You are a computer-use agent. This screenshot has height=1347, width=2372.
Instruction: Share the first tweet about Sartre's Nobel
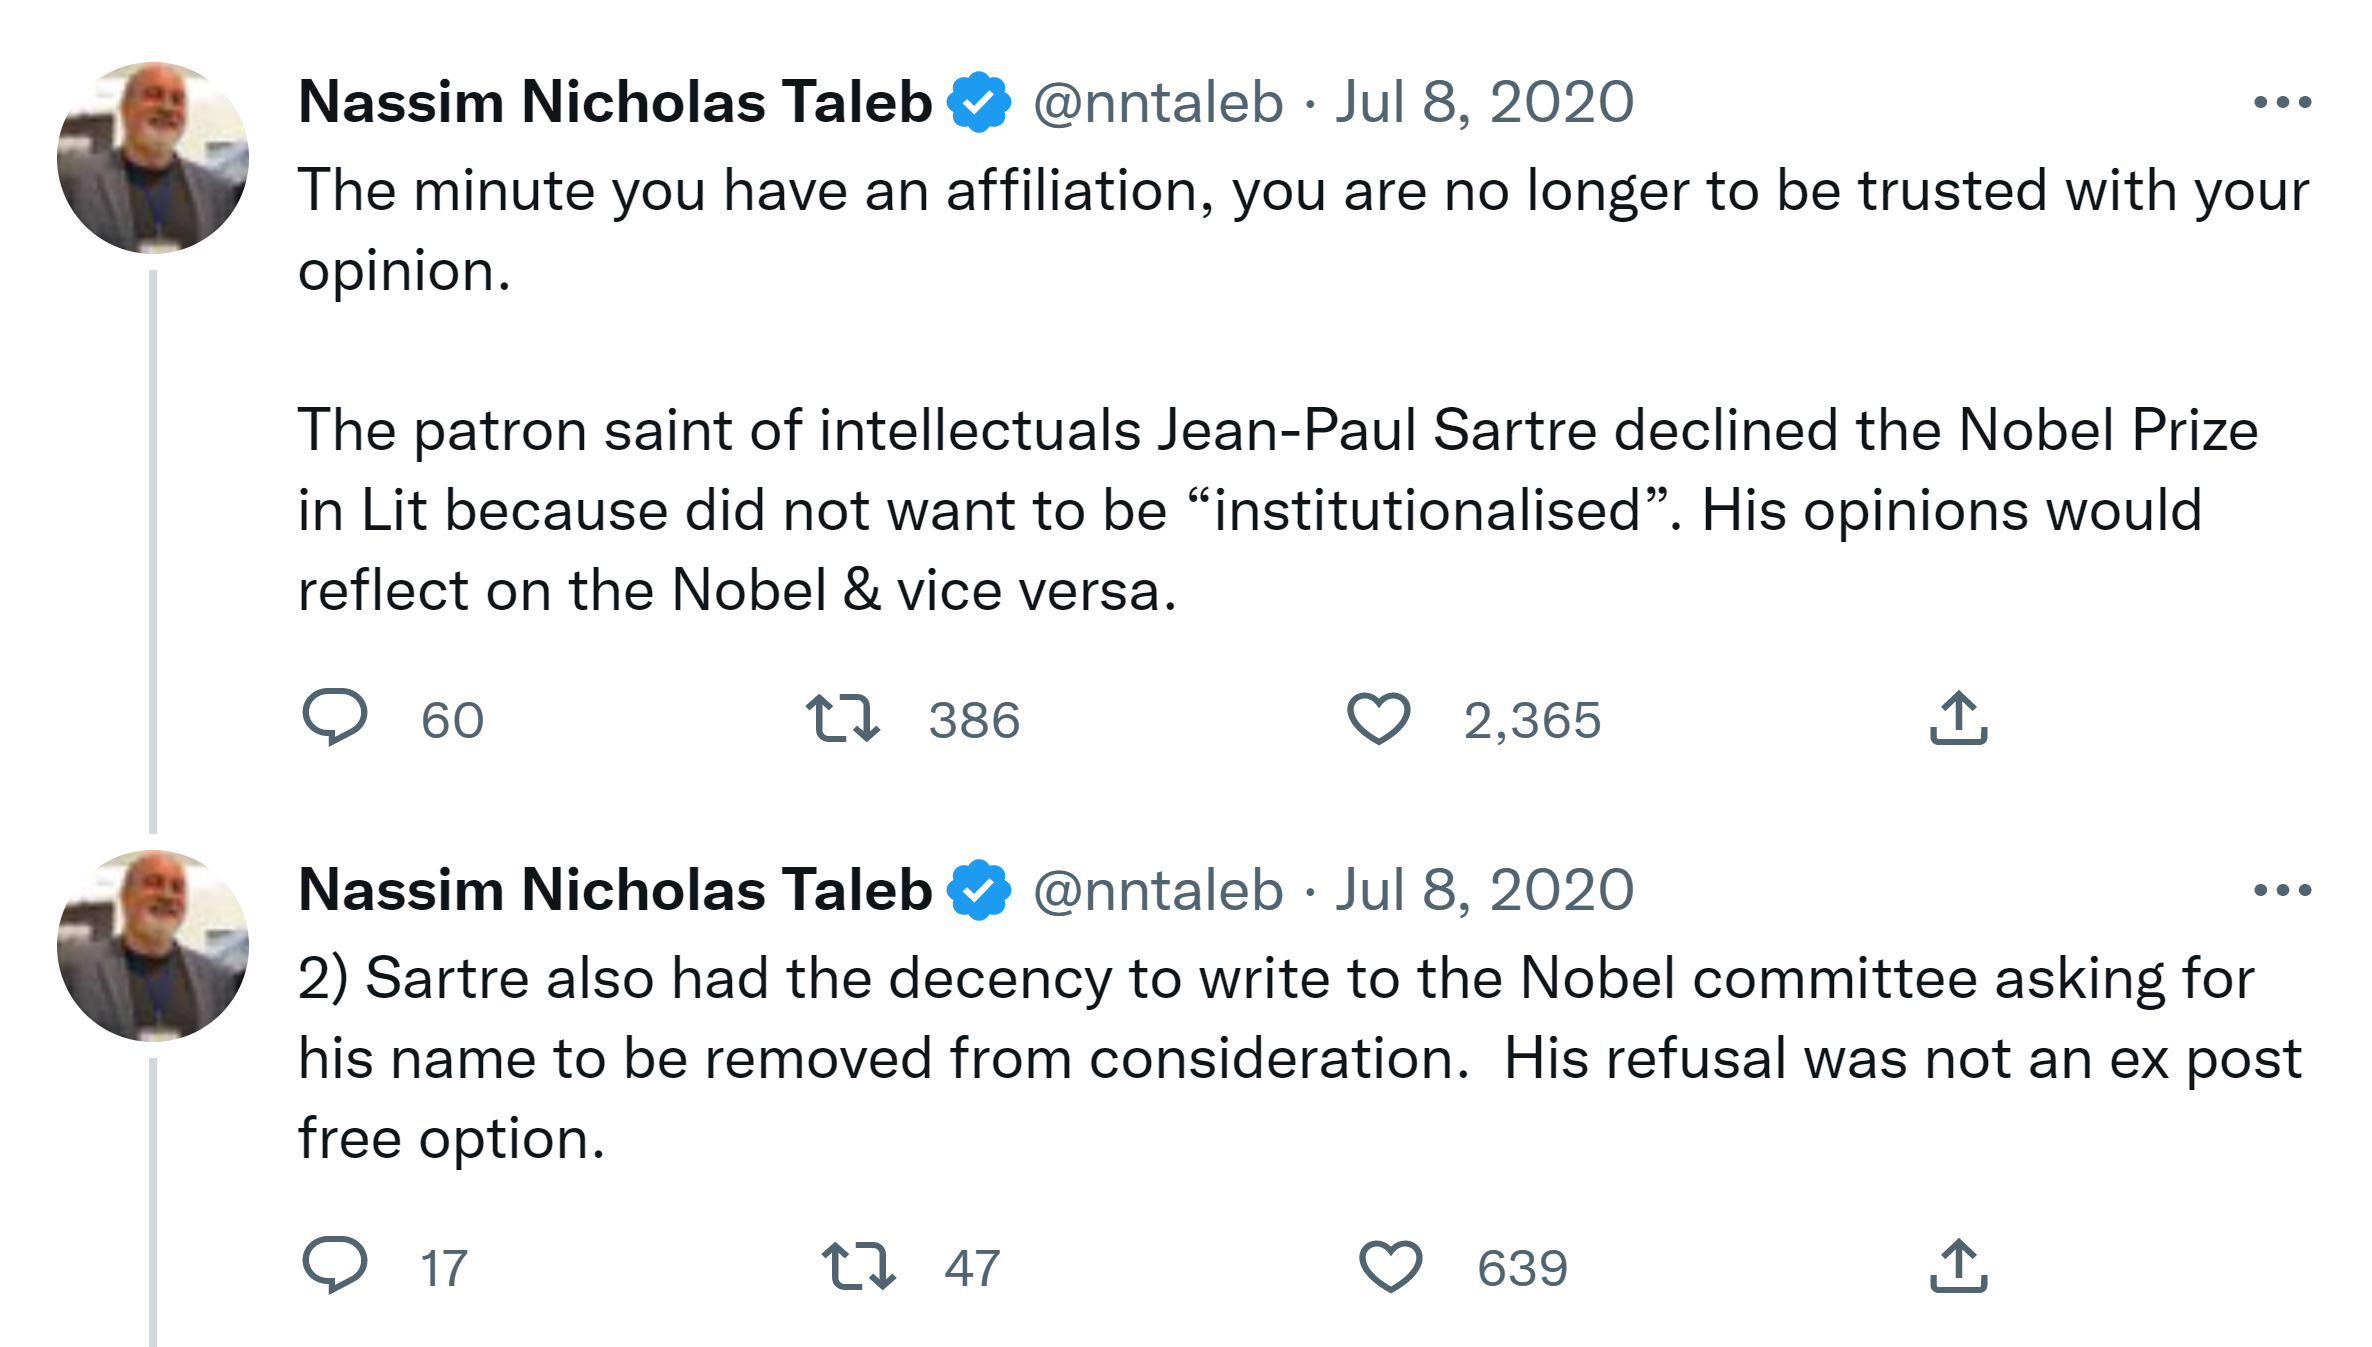(x=1958, y=718)
